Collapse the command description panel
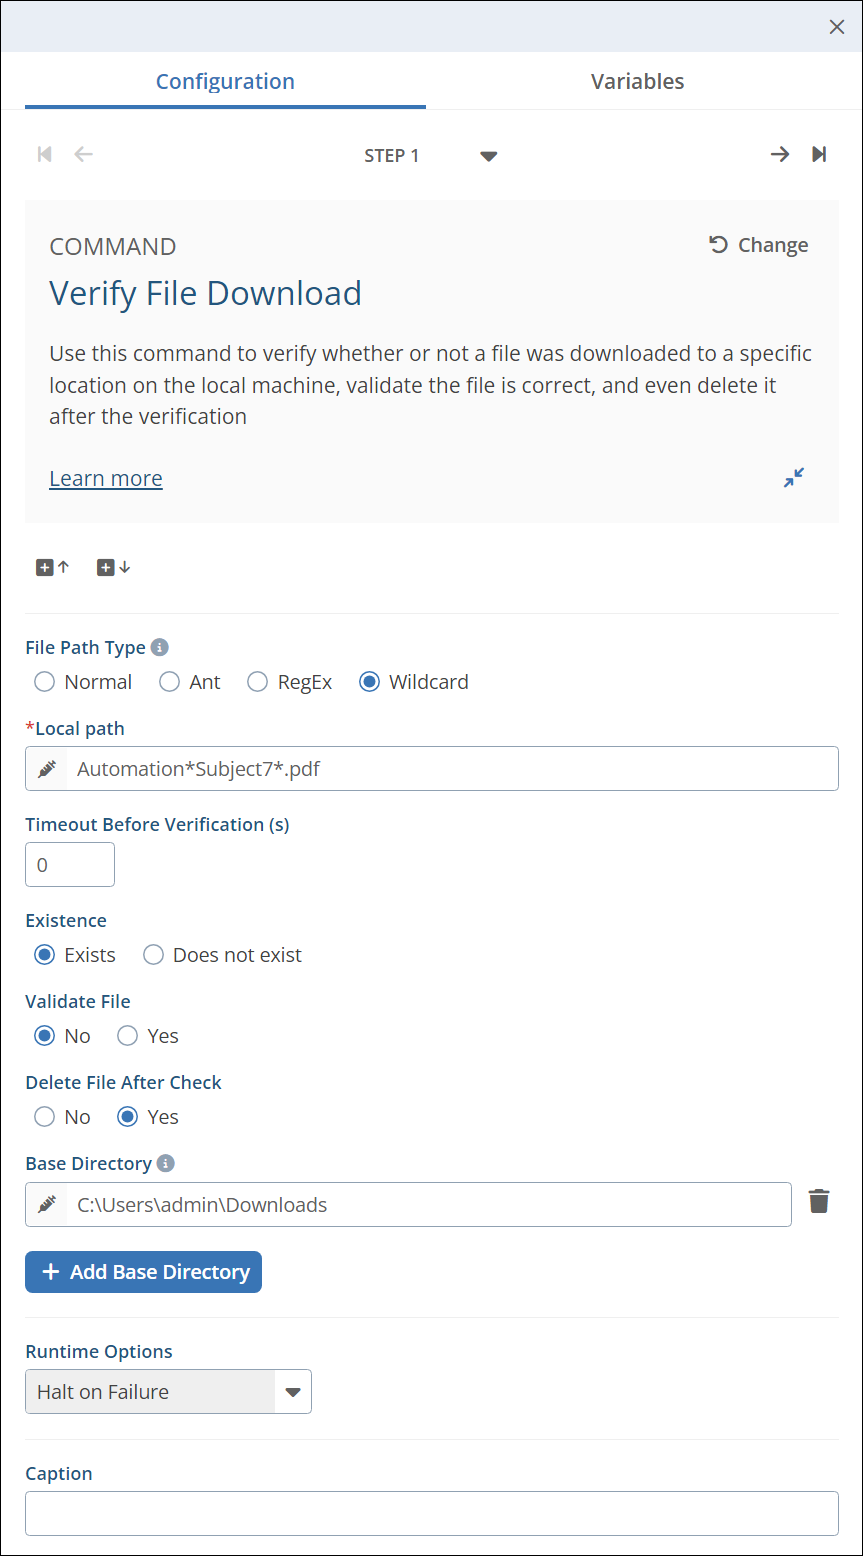The height and width of the screenshot is (1556, 863). click(794, 478)
